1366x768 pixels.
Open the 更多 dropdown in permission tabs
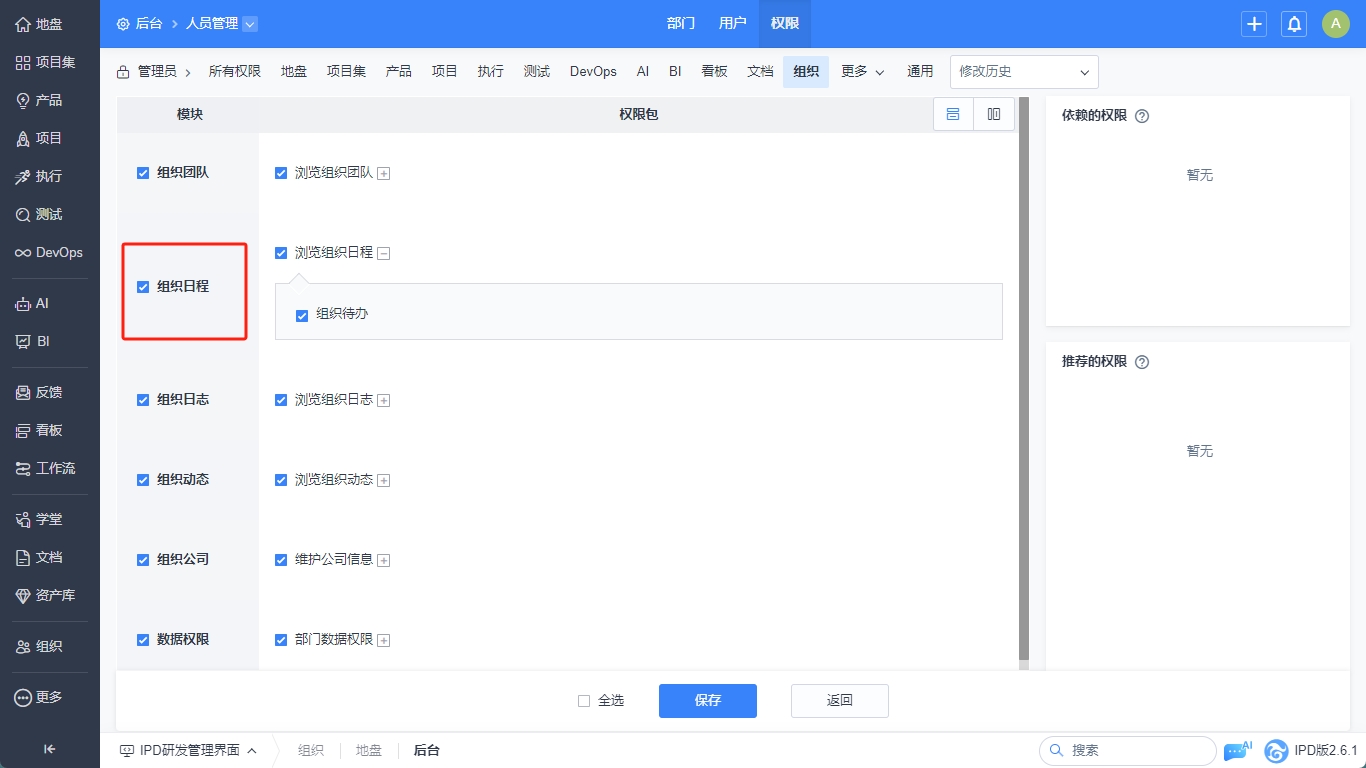tap(862, 72)
